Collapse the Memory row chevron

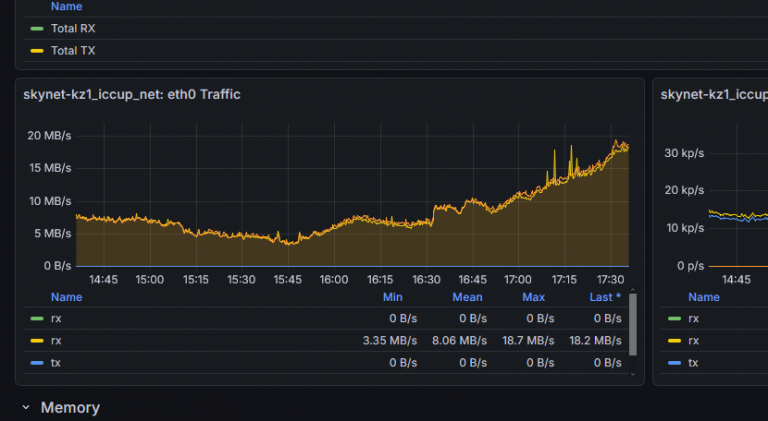[26, 407]
